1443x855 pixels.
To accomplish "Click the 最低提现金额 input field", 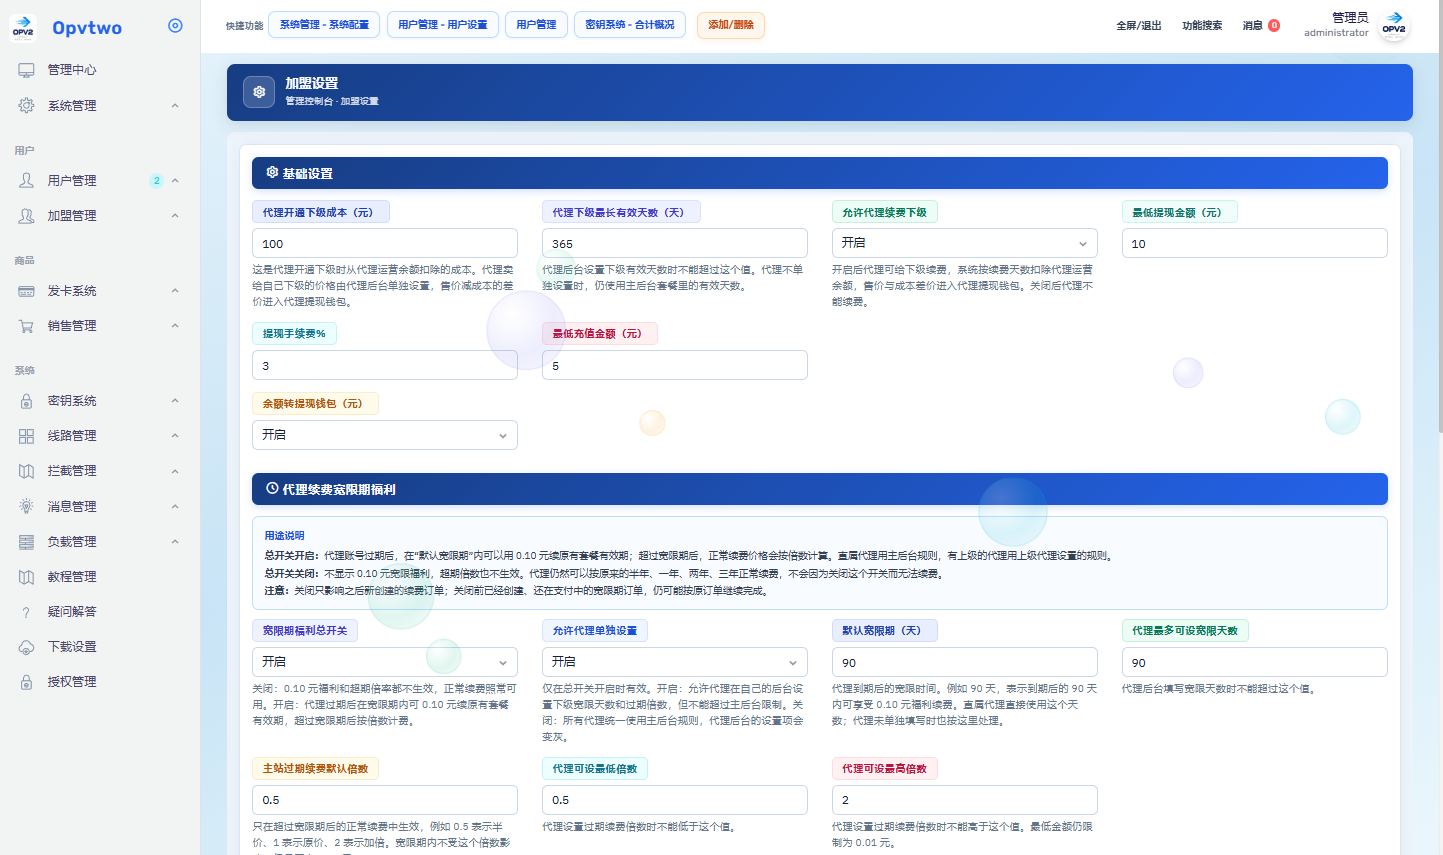I will [1255, 243].
